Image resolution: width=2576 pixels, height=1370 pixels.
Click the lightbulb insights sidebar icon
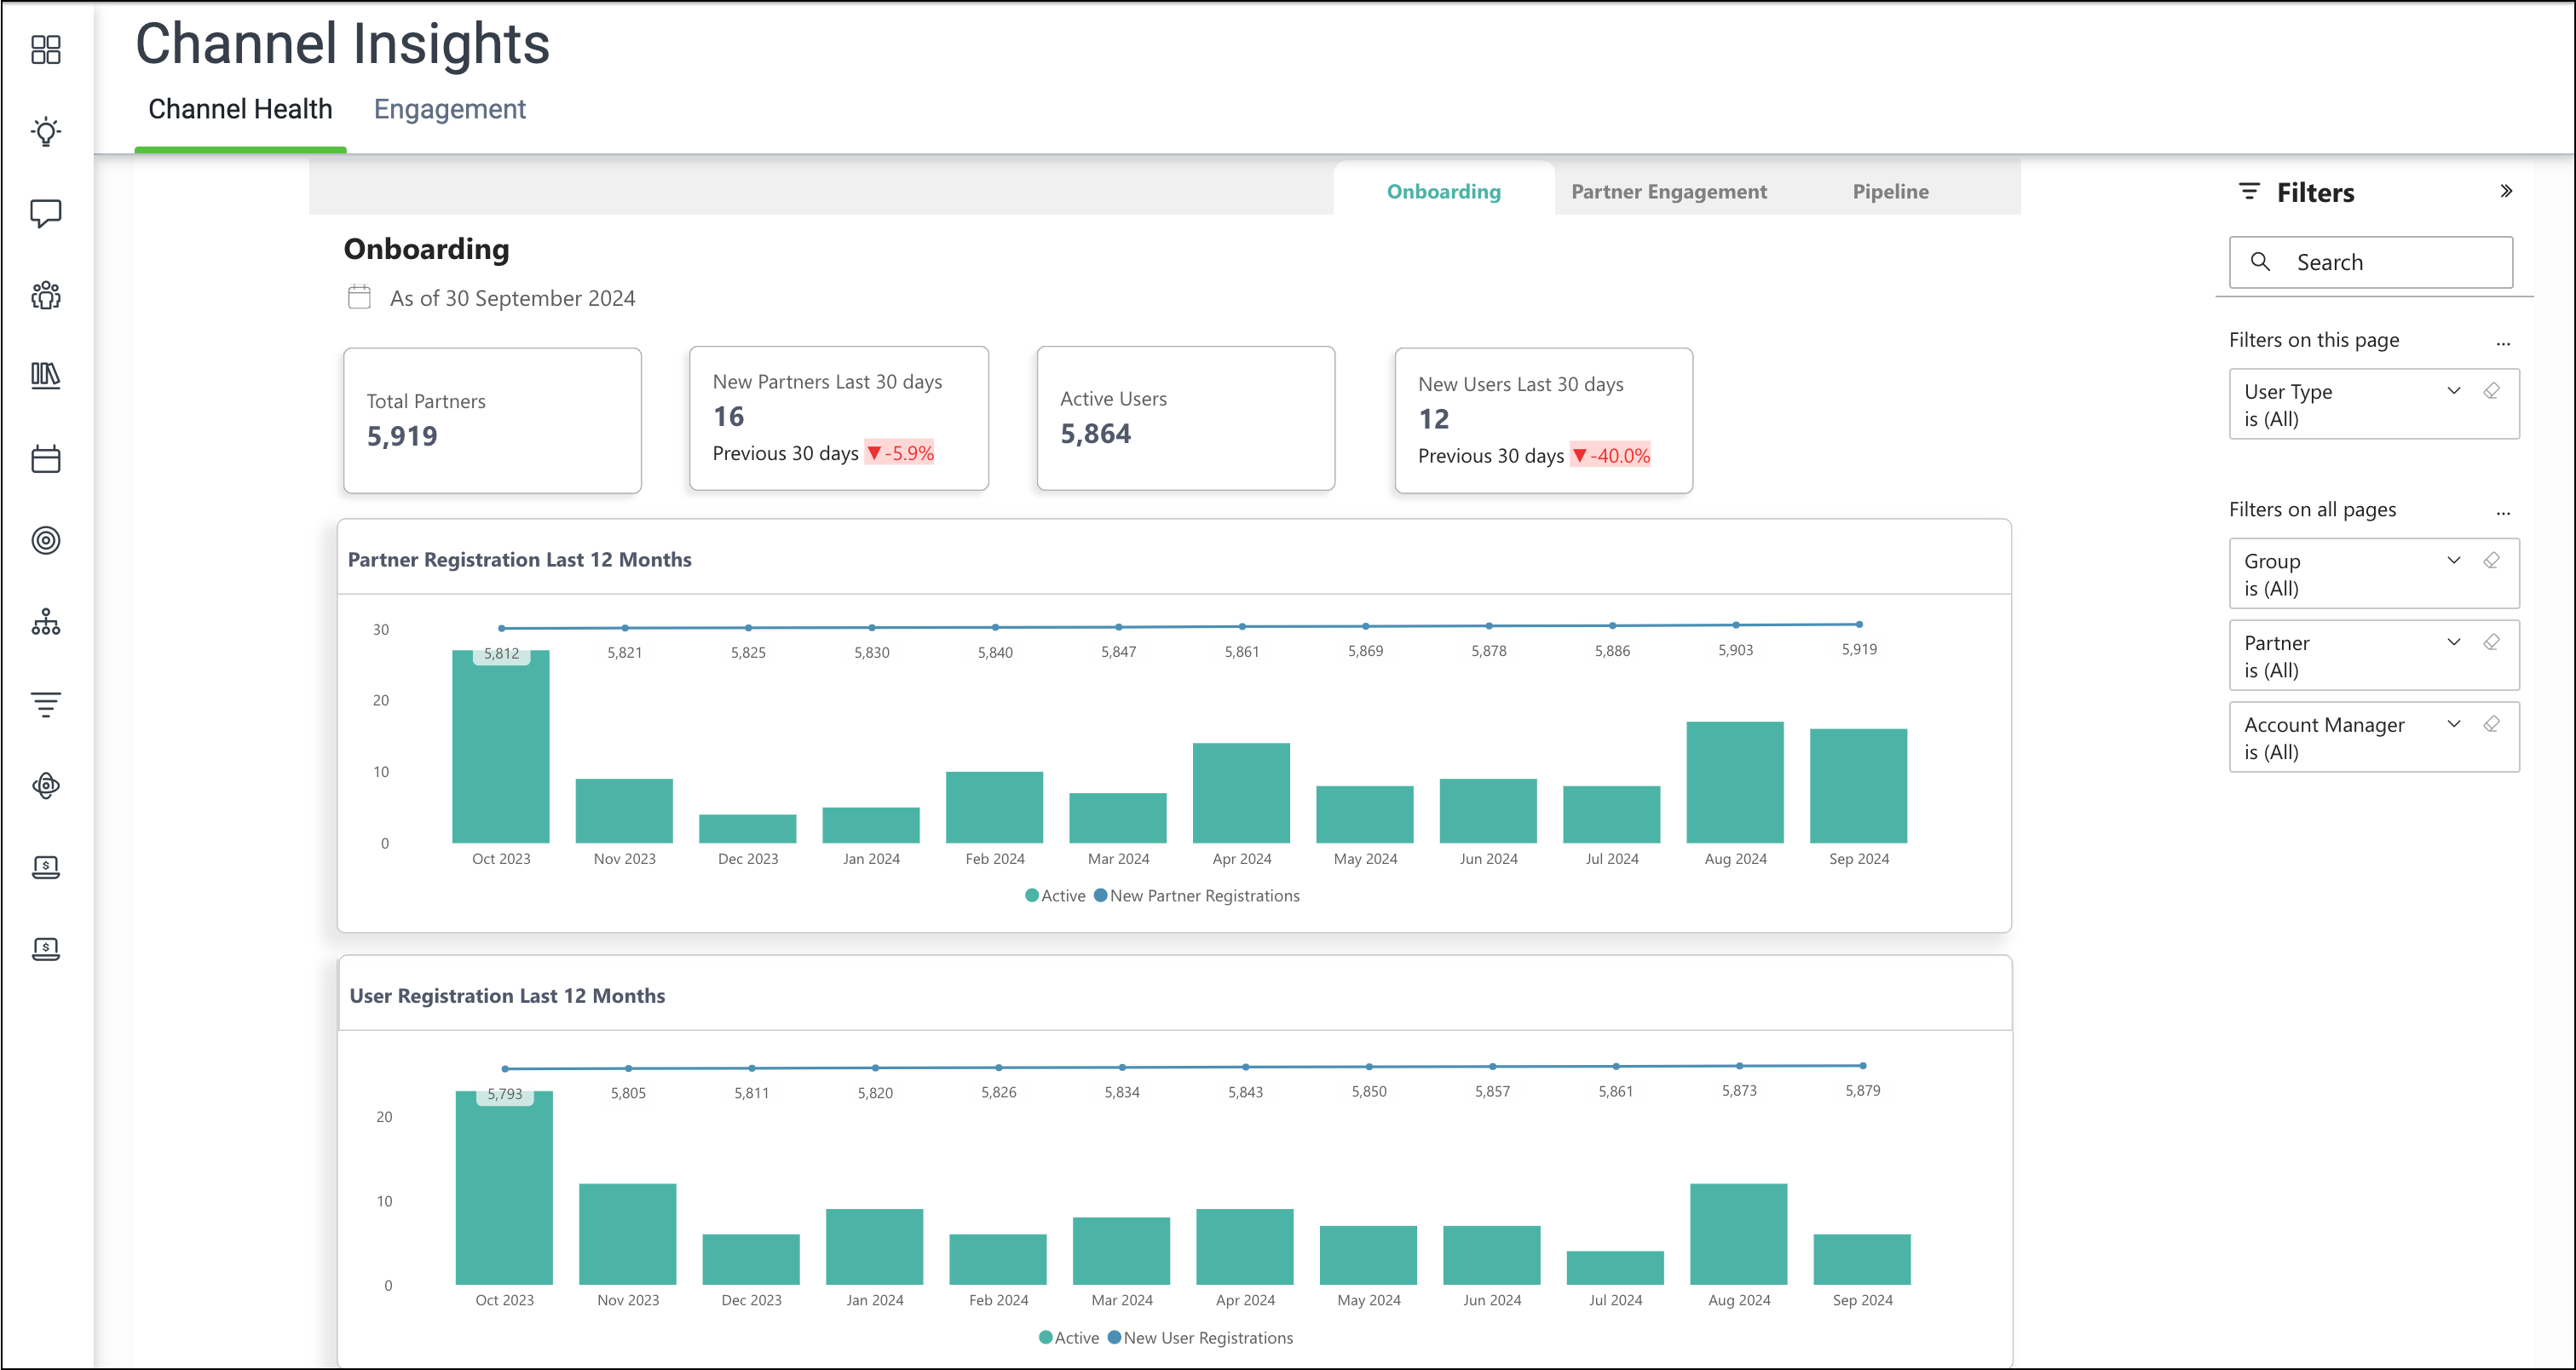click(x=46, y=131)
